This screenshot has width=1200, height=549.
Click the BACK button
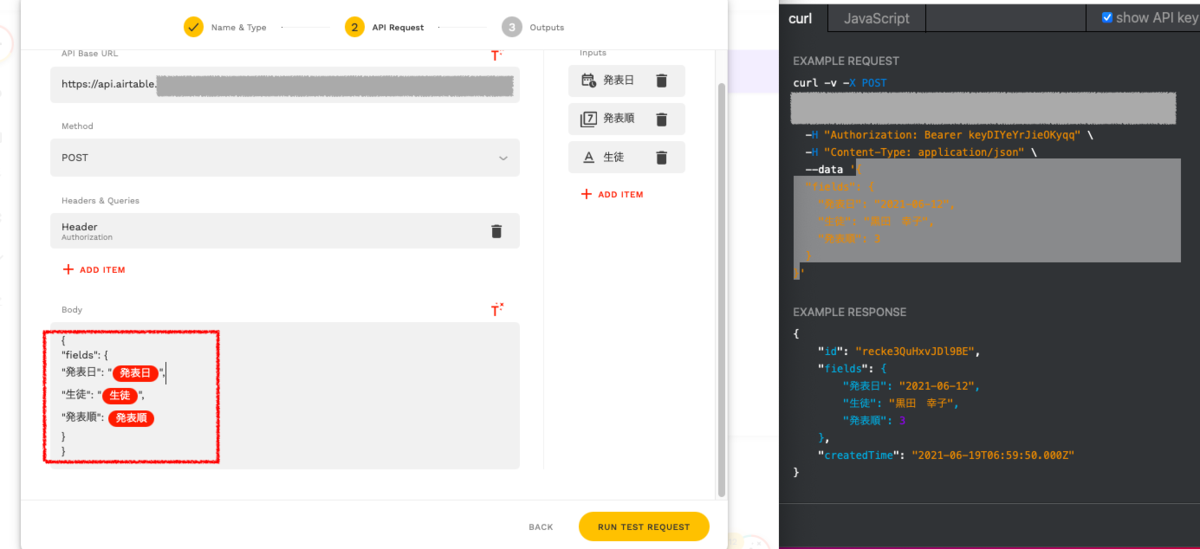541,527
